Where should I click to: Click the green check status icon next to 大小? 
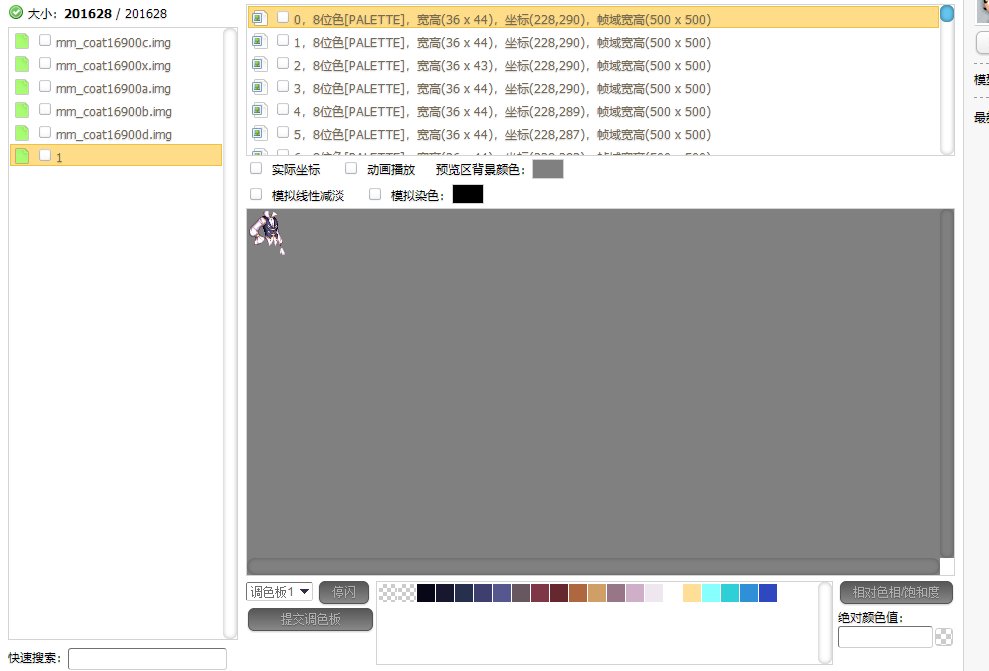point(16,13)
